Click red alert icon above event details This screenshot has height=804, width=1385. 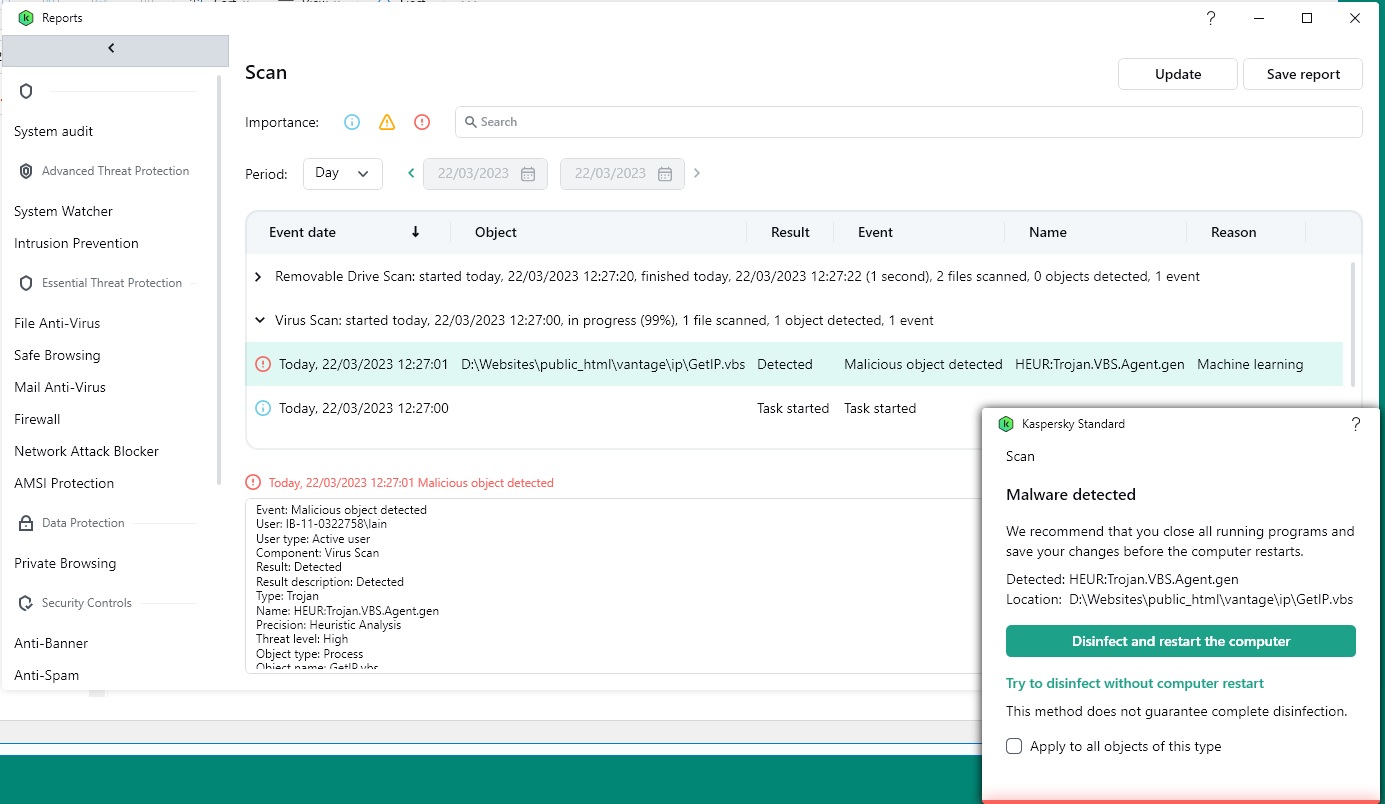click(253, 482)
